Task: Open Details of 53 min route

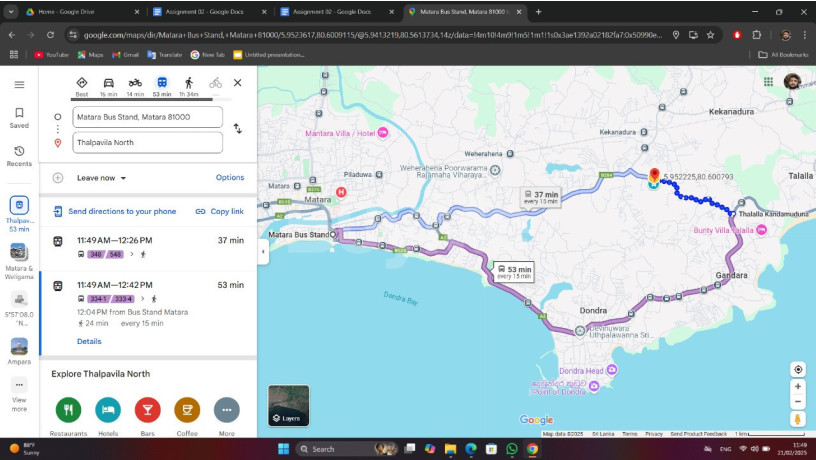Action: point(89,341)
